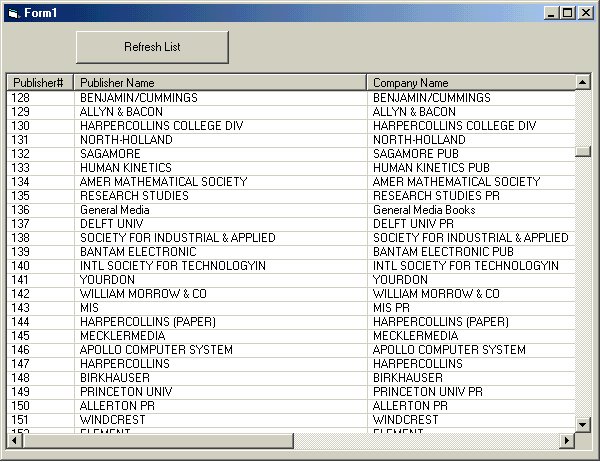The width and height of the screenshot is (600, 462).
Task: Select publisher number 142
Action: click(20, 294)
